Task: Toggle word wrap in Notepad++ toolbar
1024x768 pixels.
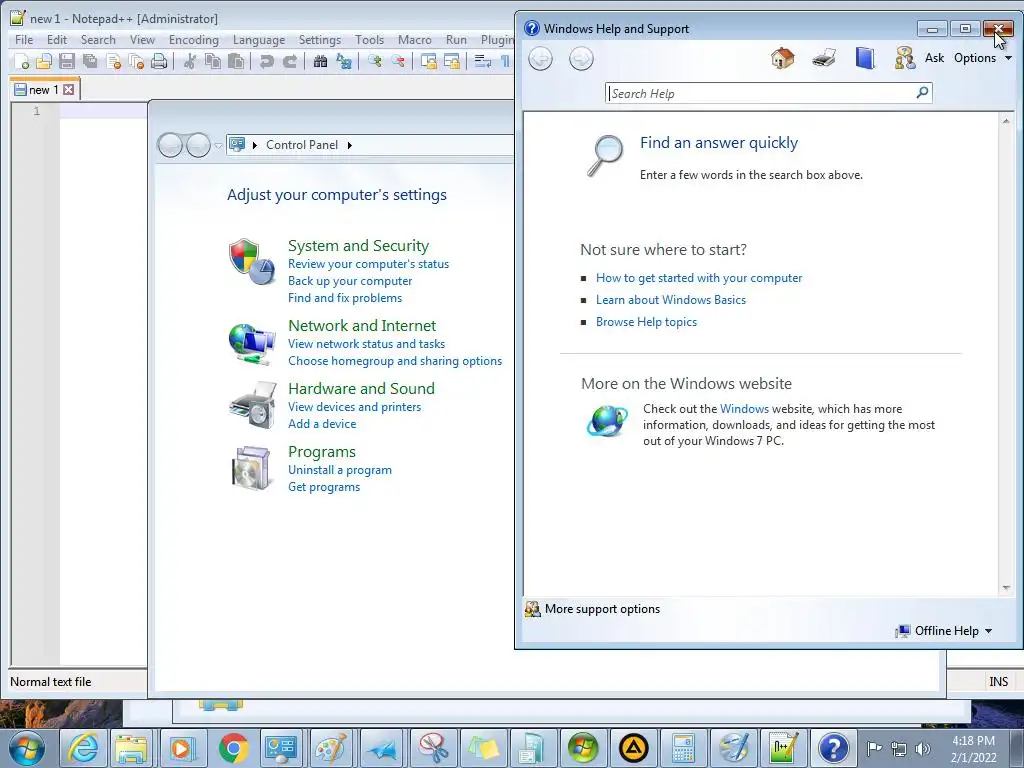Action: [x=483, y=61]
